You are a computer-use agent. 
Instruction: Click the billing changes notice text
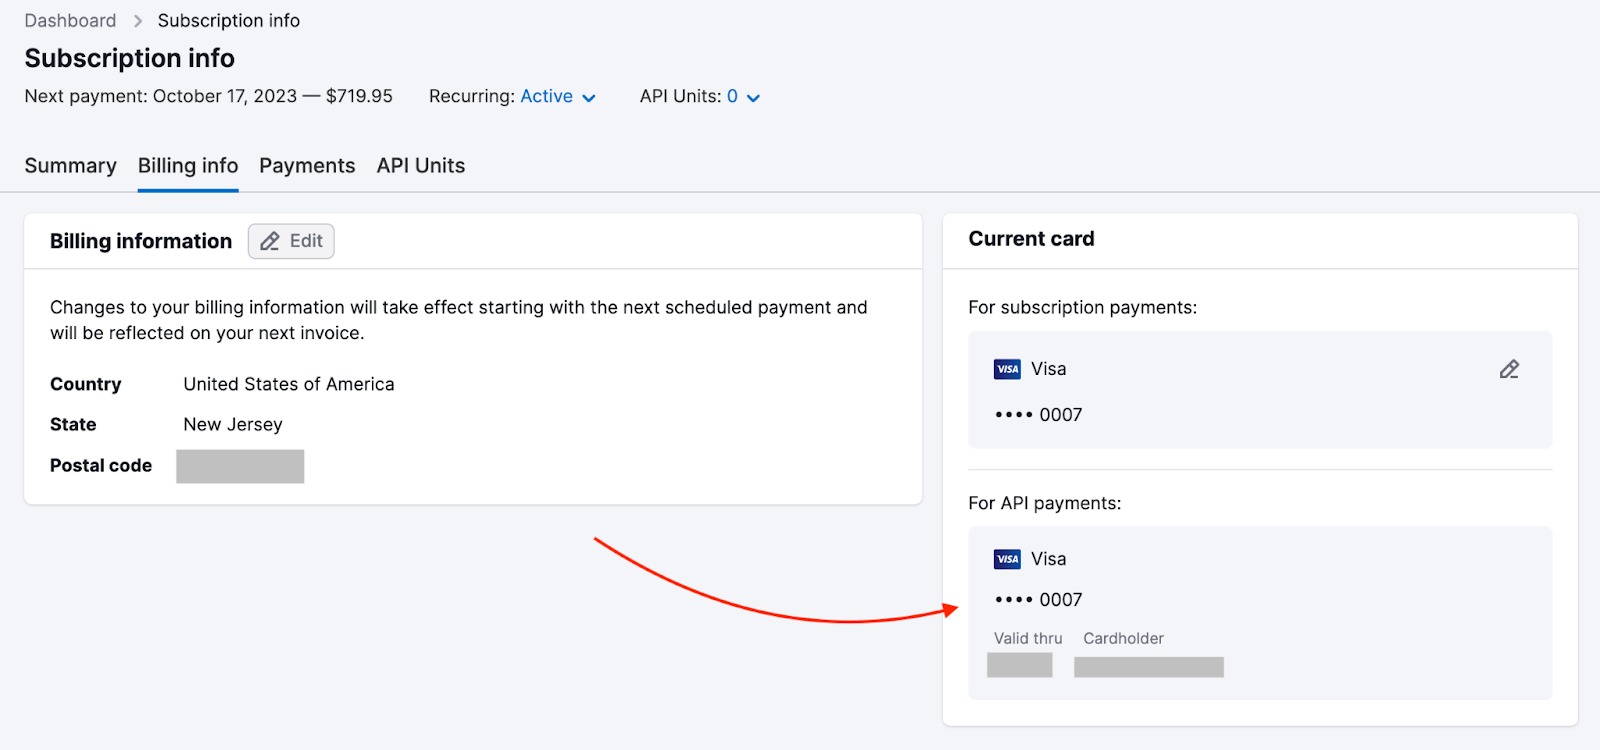pos(459,320)
